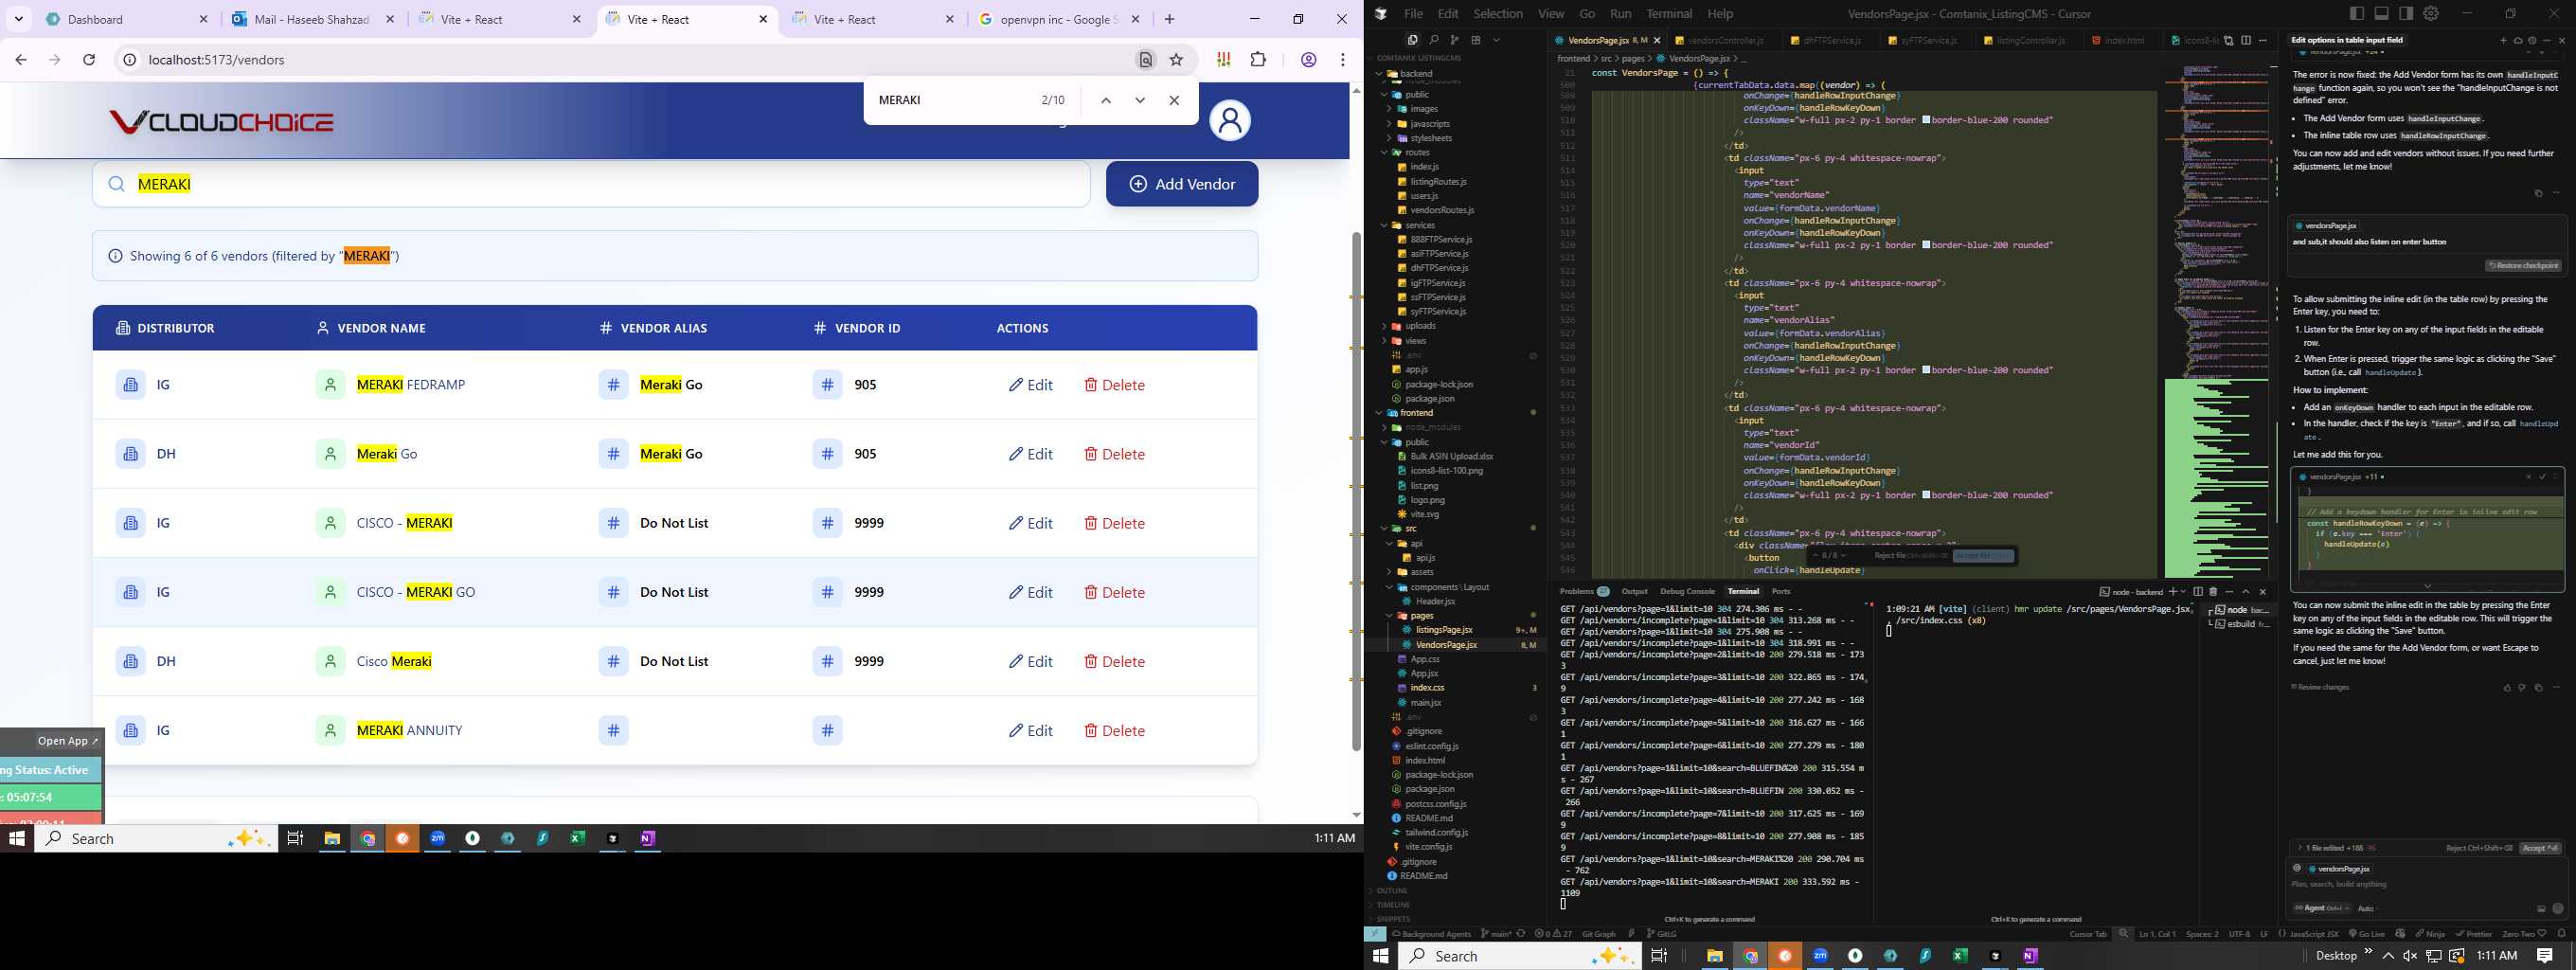This screenshot has width=2576, height=970.
Task: Toggle bookmark star for this page
Action: coord(1177,60)
